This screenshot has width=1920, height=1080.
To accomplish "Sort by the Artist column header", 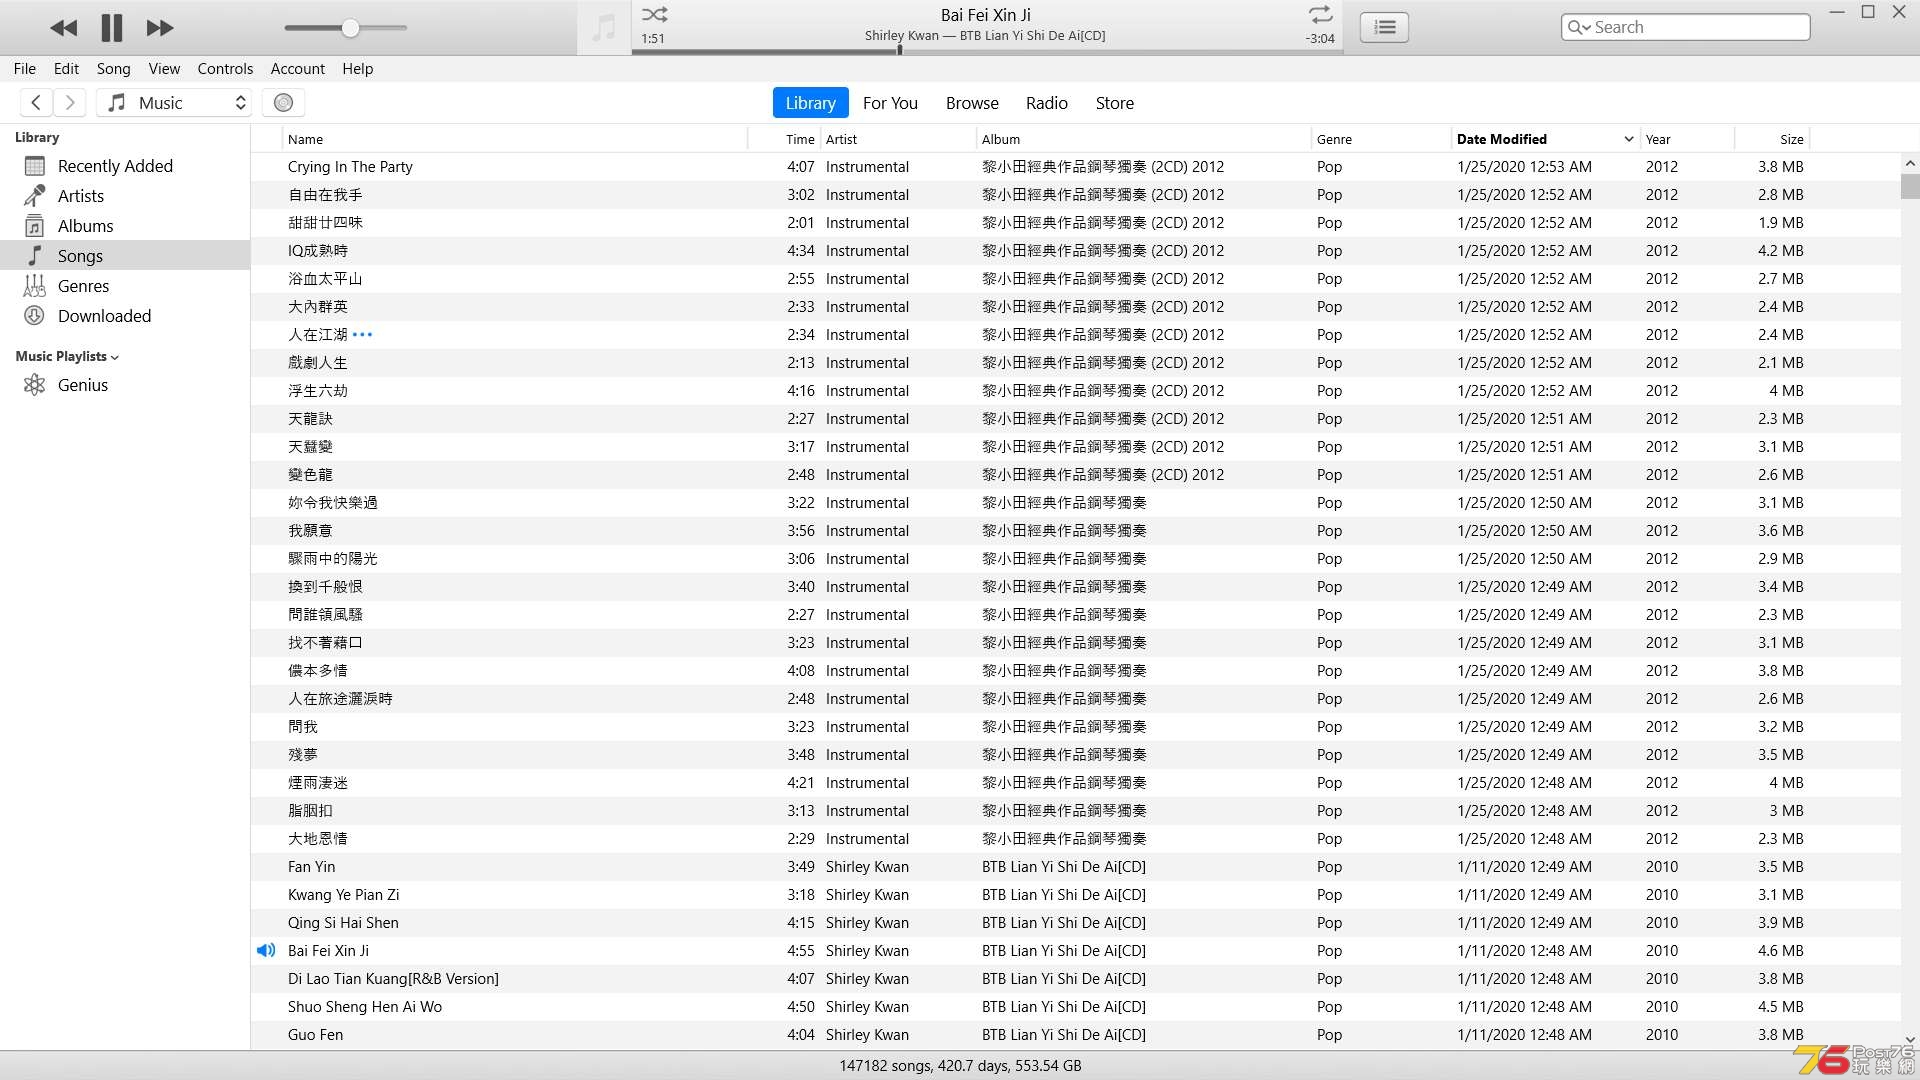I will click(897, 139).
